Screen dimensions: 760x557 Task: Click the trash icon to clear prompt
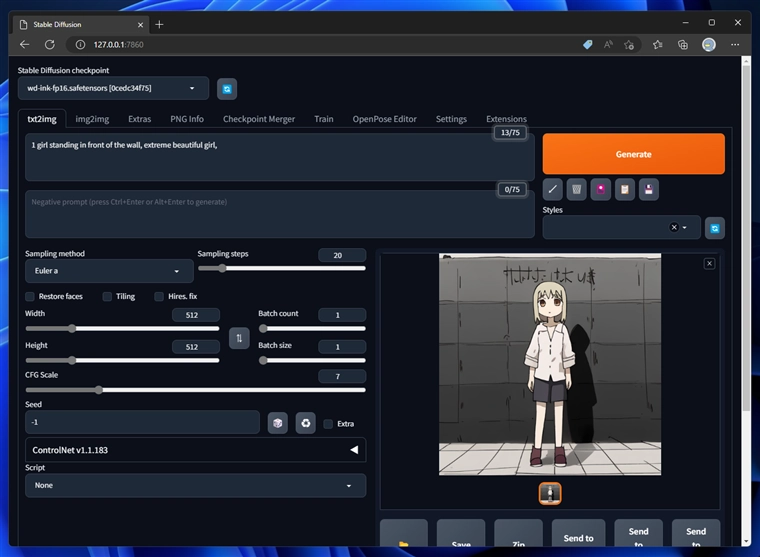pyautogui.click(x=576, y=189)
